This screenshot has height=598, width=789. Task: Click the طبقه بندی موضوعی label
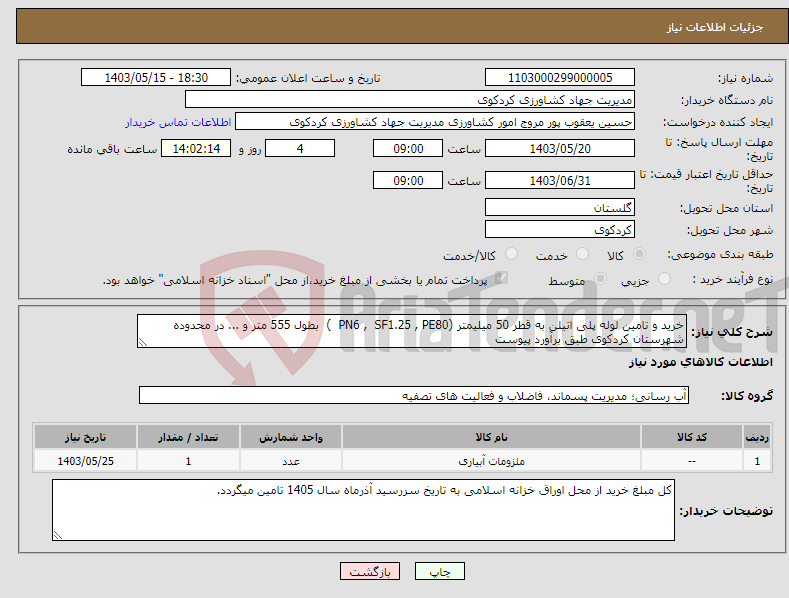[x=720, y=255]
